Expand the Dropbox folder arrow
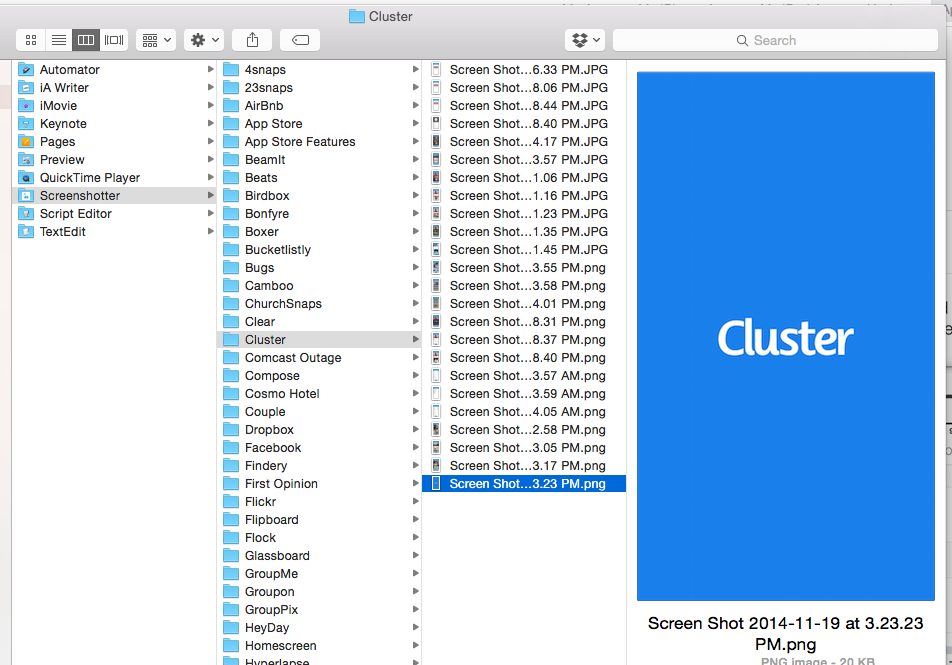 click(415, 429)
